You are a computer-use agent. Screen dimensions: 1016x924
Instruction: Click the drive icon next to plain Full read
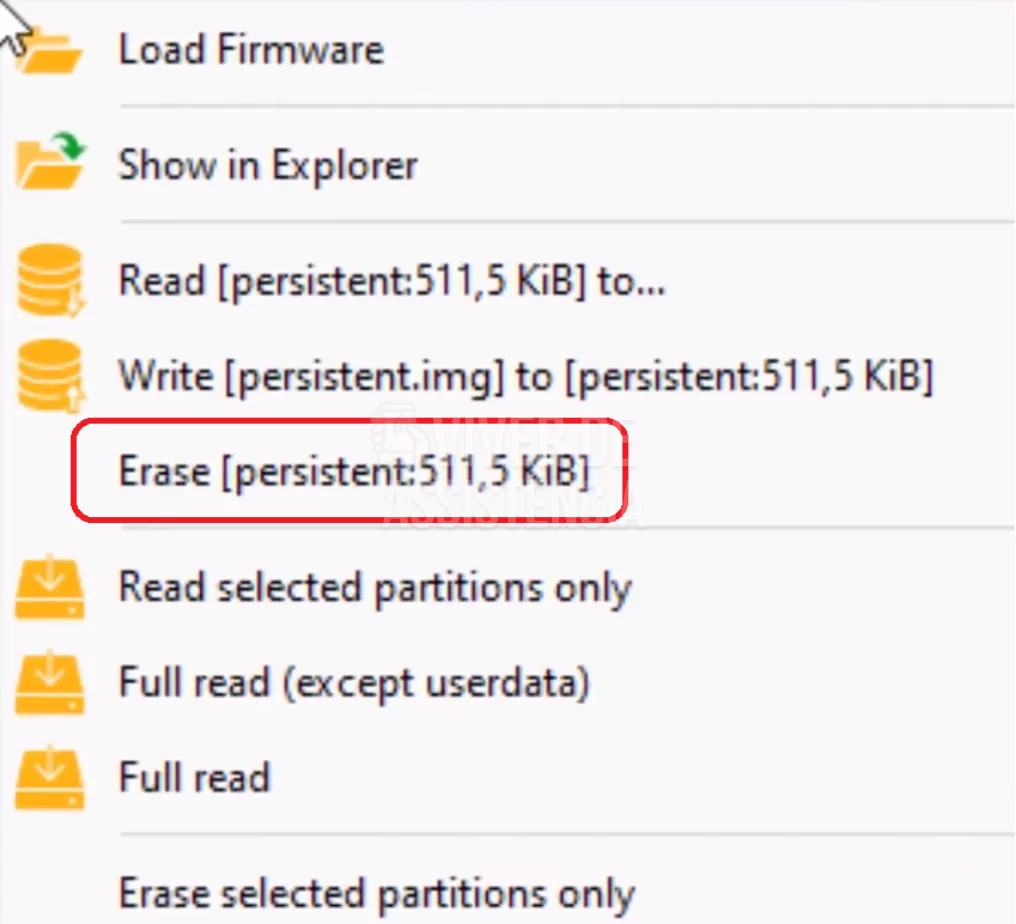[x=50, y=776]
